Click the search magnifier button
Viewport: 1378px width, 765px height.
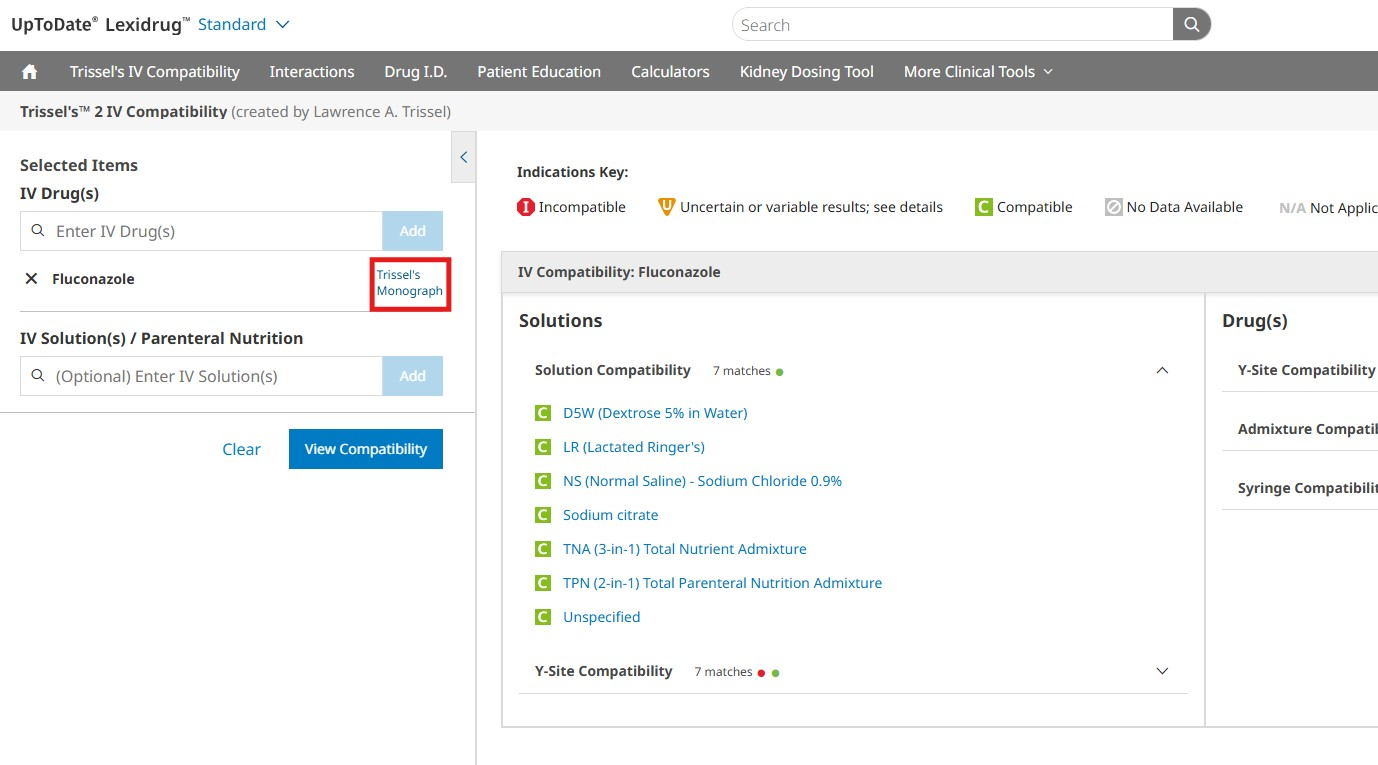pyautogui.click(x=1191, y=25)
